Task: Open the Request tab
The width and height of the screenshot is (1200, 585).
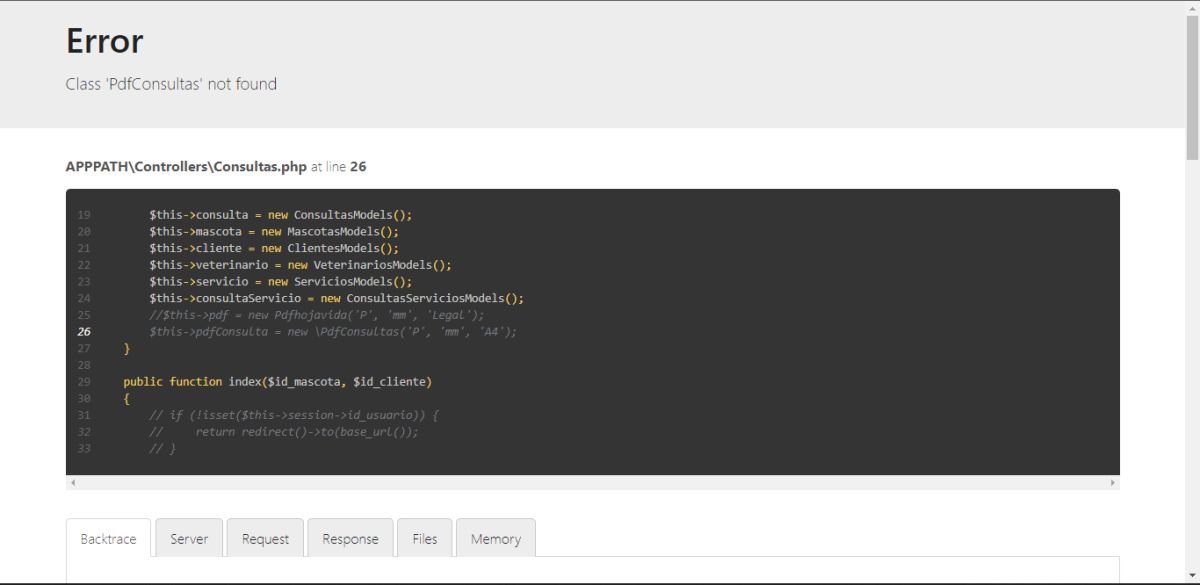Action: coord(265,538)
